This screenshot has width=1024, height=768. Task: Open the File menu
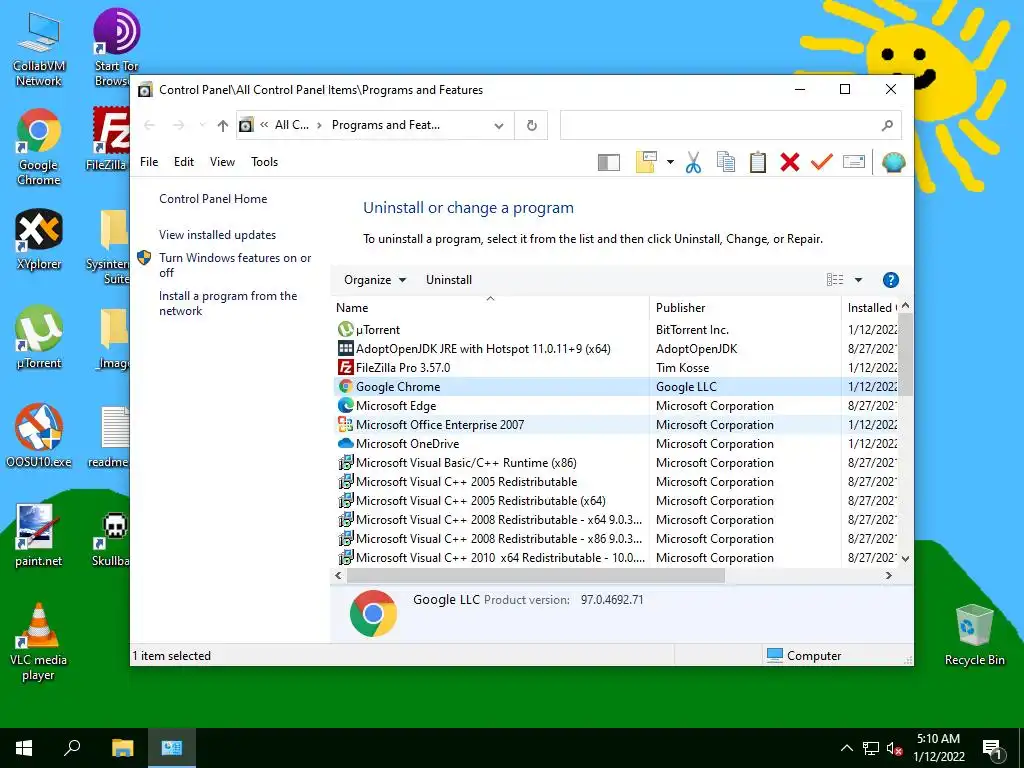pos(149,162)
